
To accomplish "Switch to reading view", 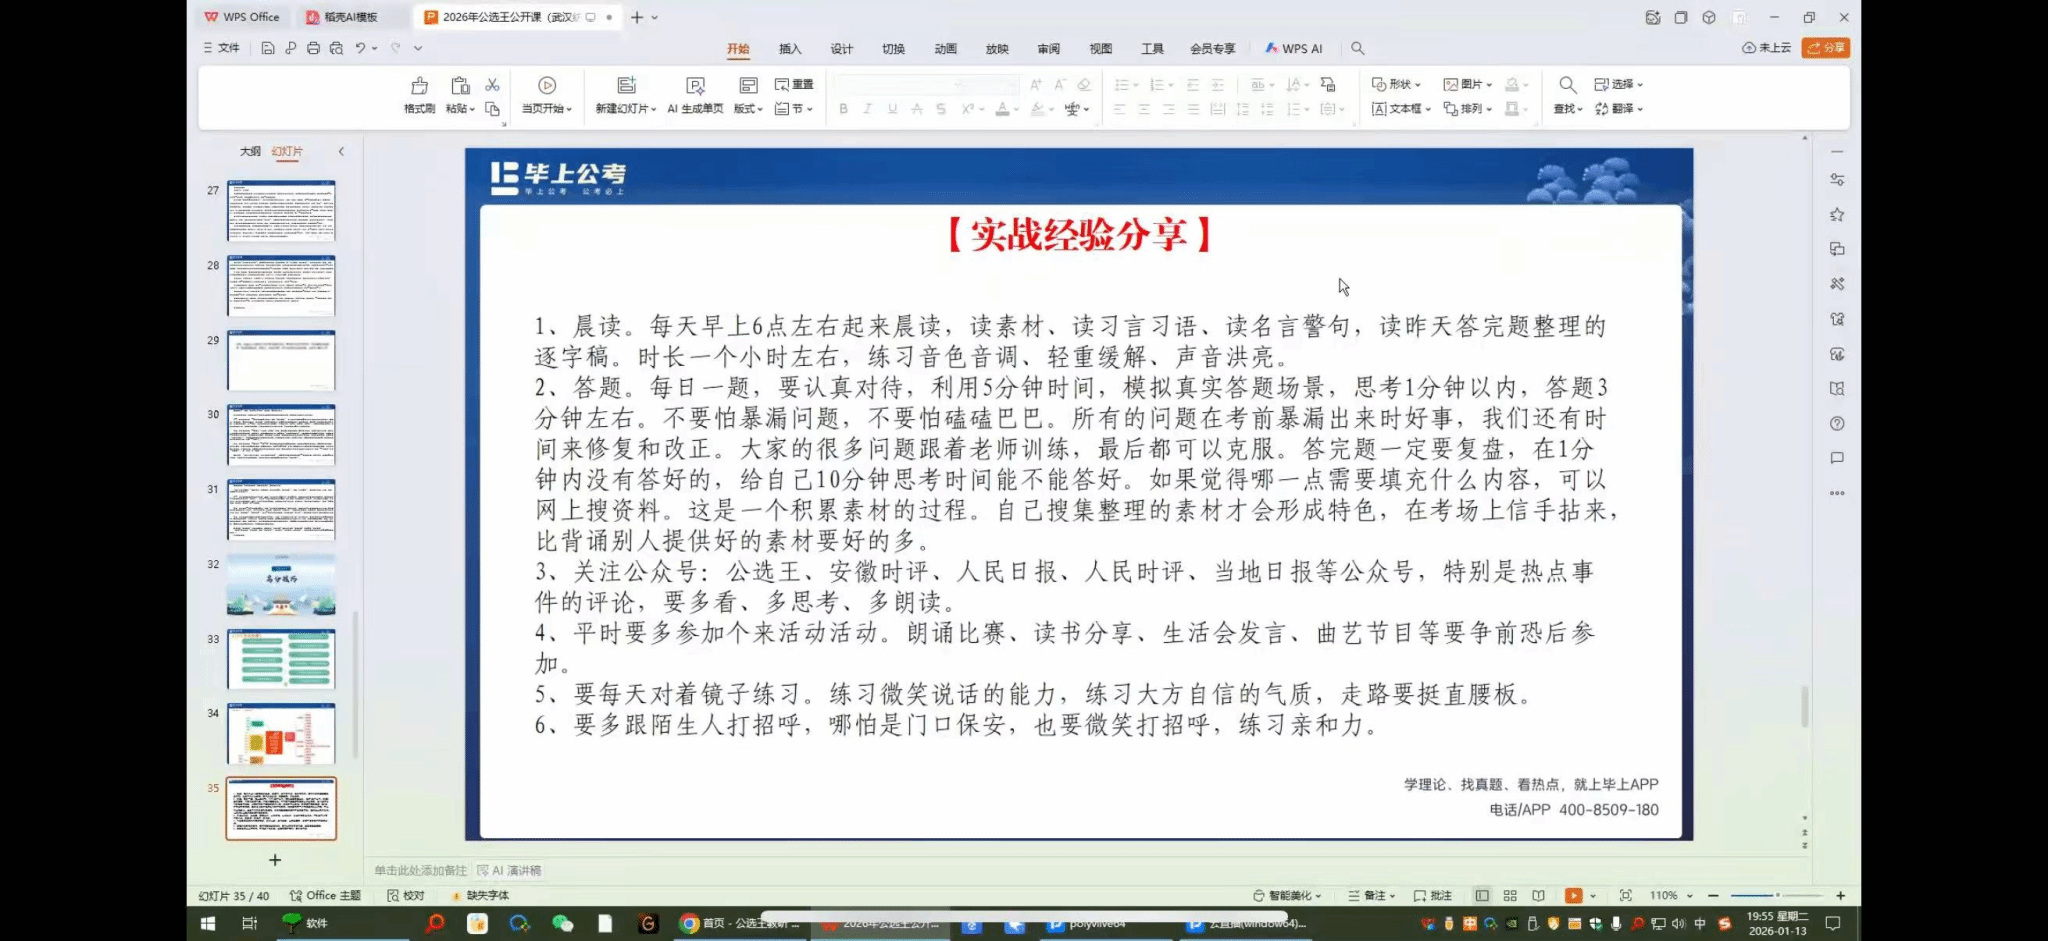I will 1538,896.
